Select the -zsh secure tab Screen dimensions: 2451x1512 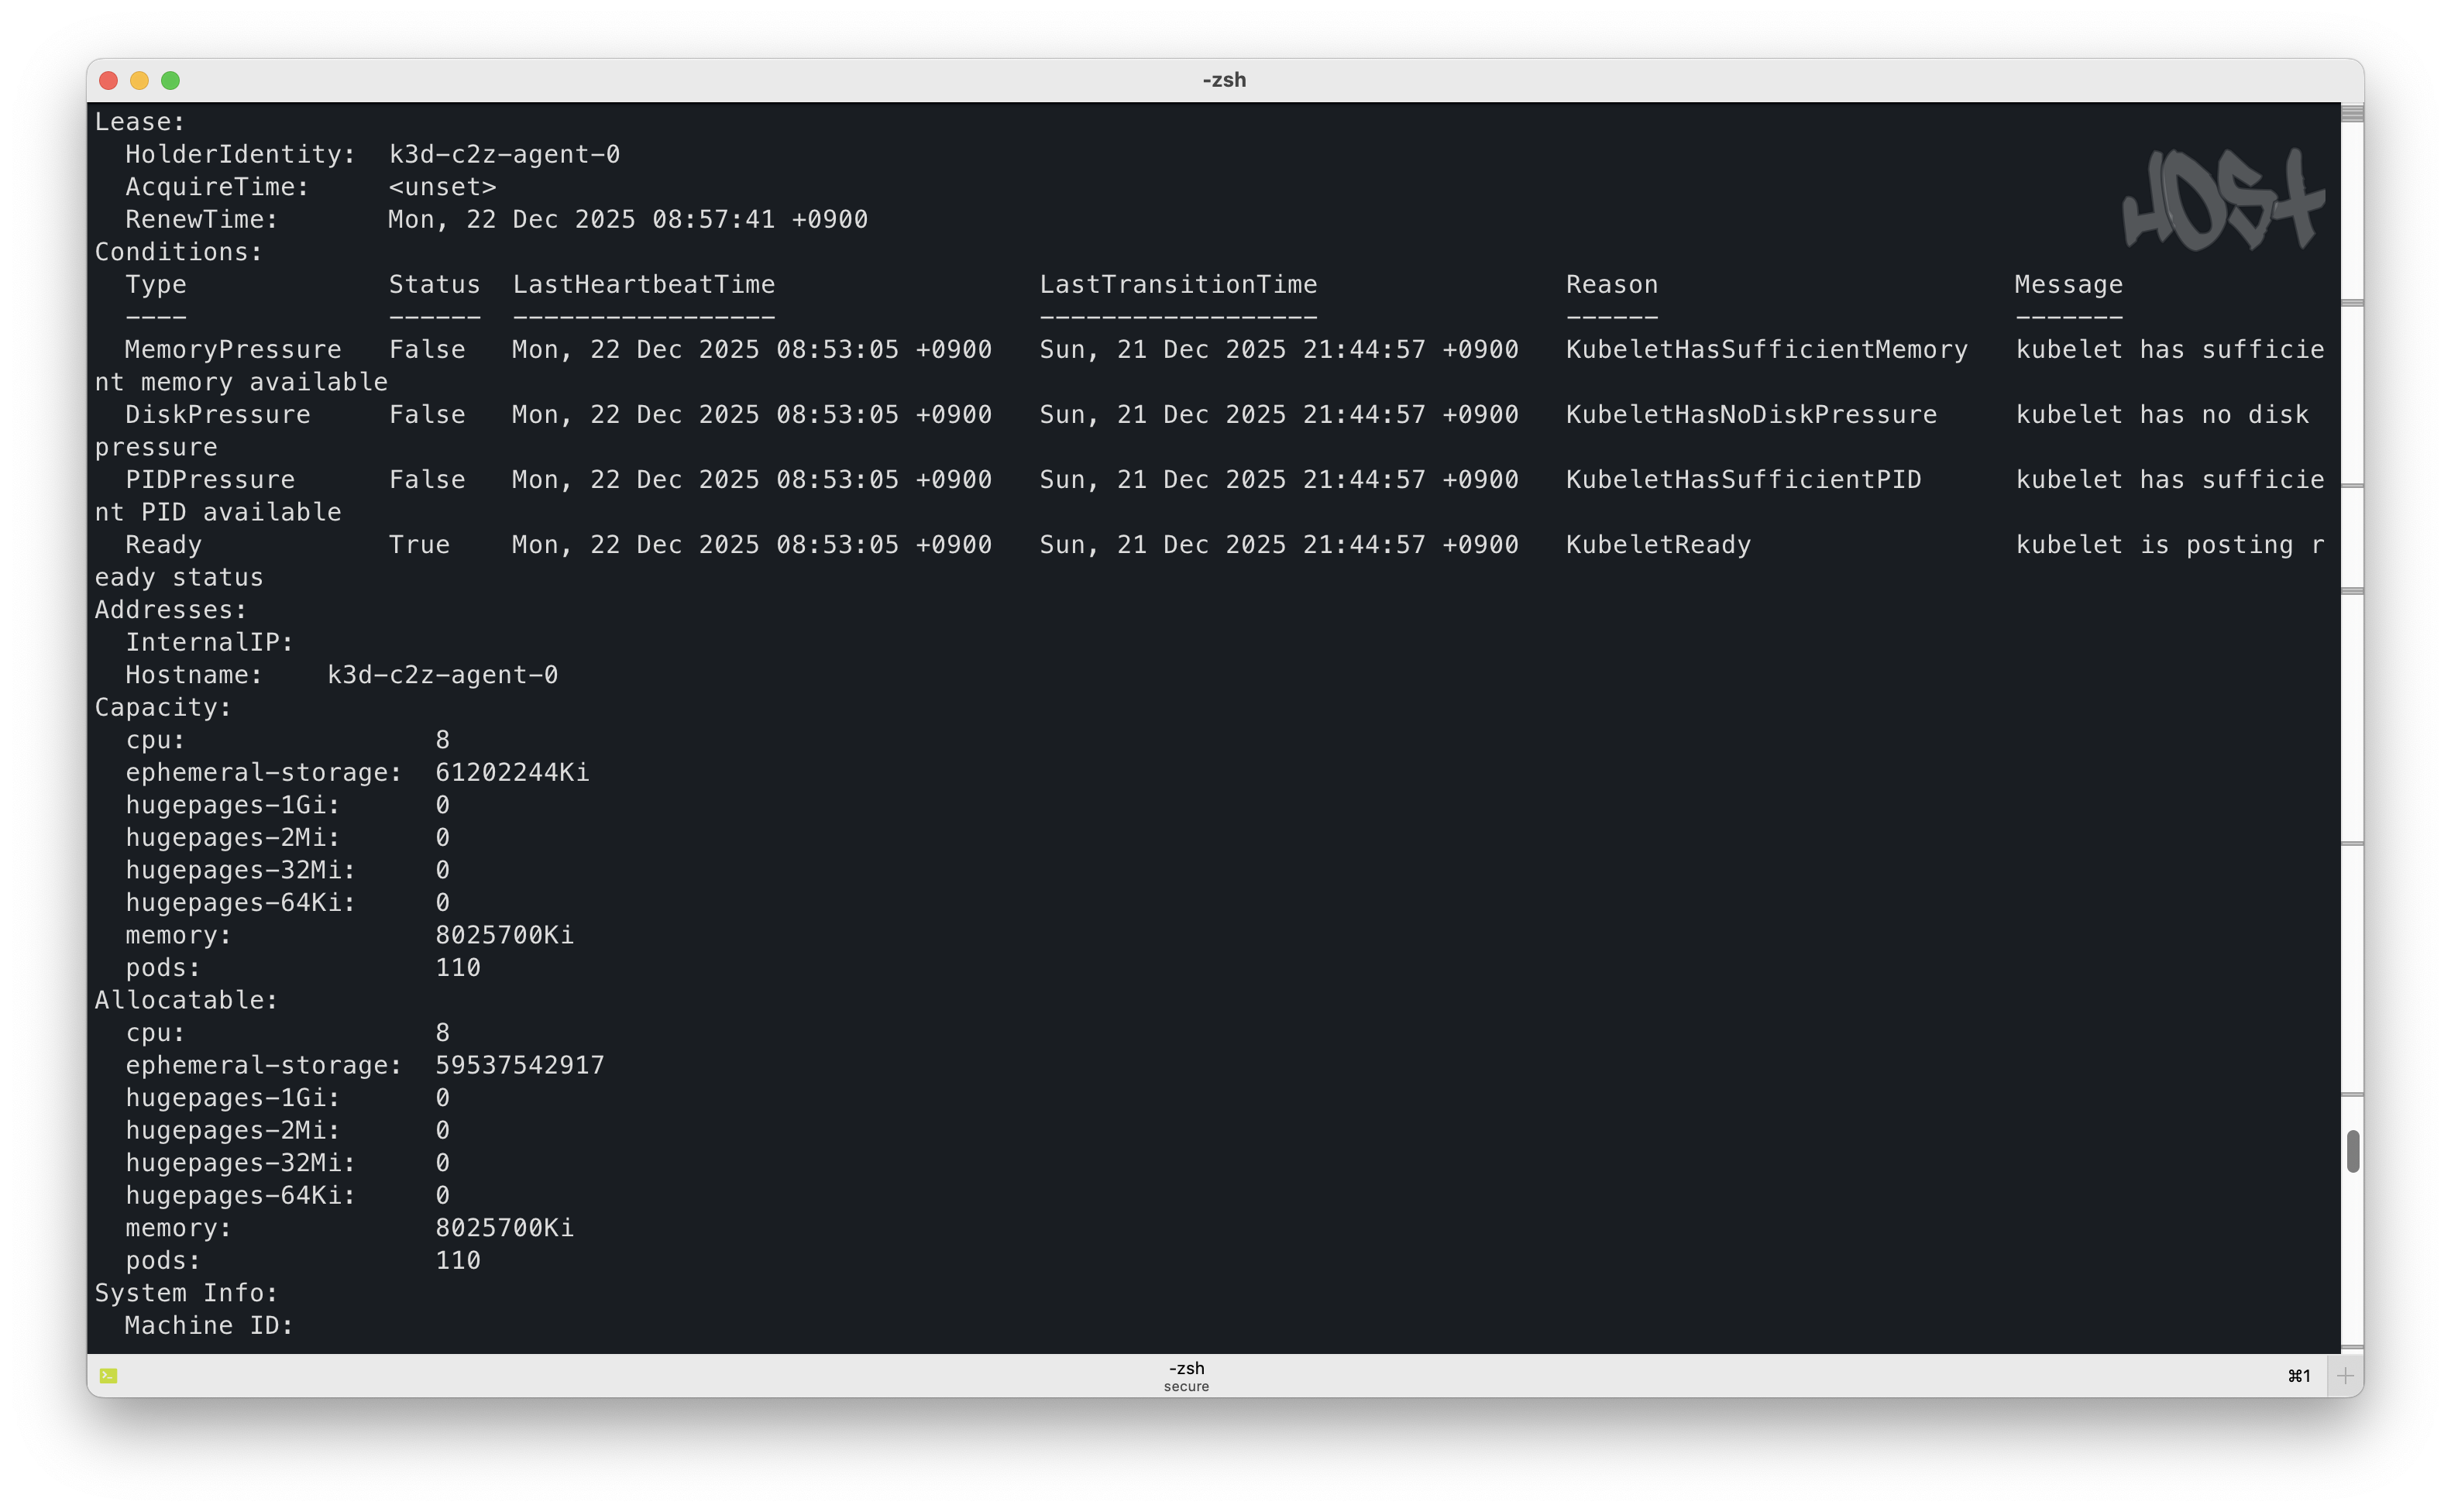pyautogui.click(x=1185, y=1375)
